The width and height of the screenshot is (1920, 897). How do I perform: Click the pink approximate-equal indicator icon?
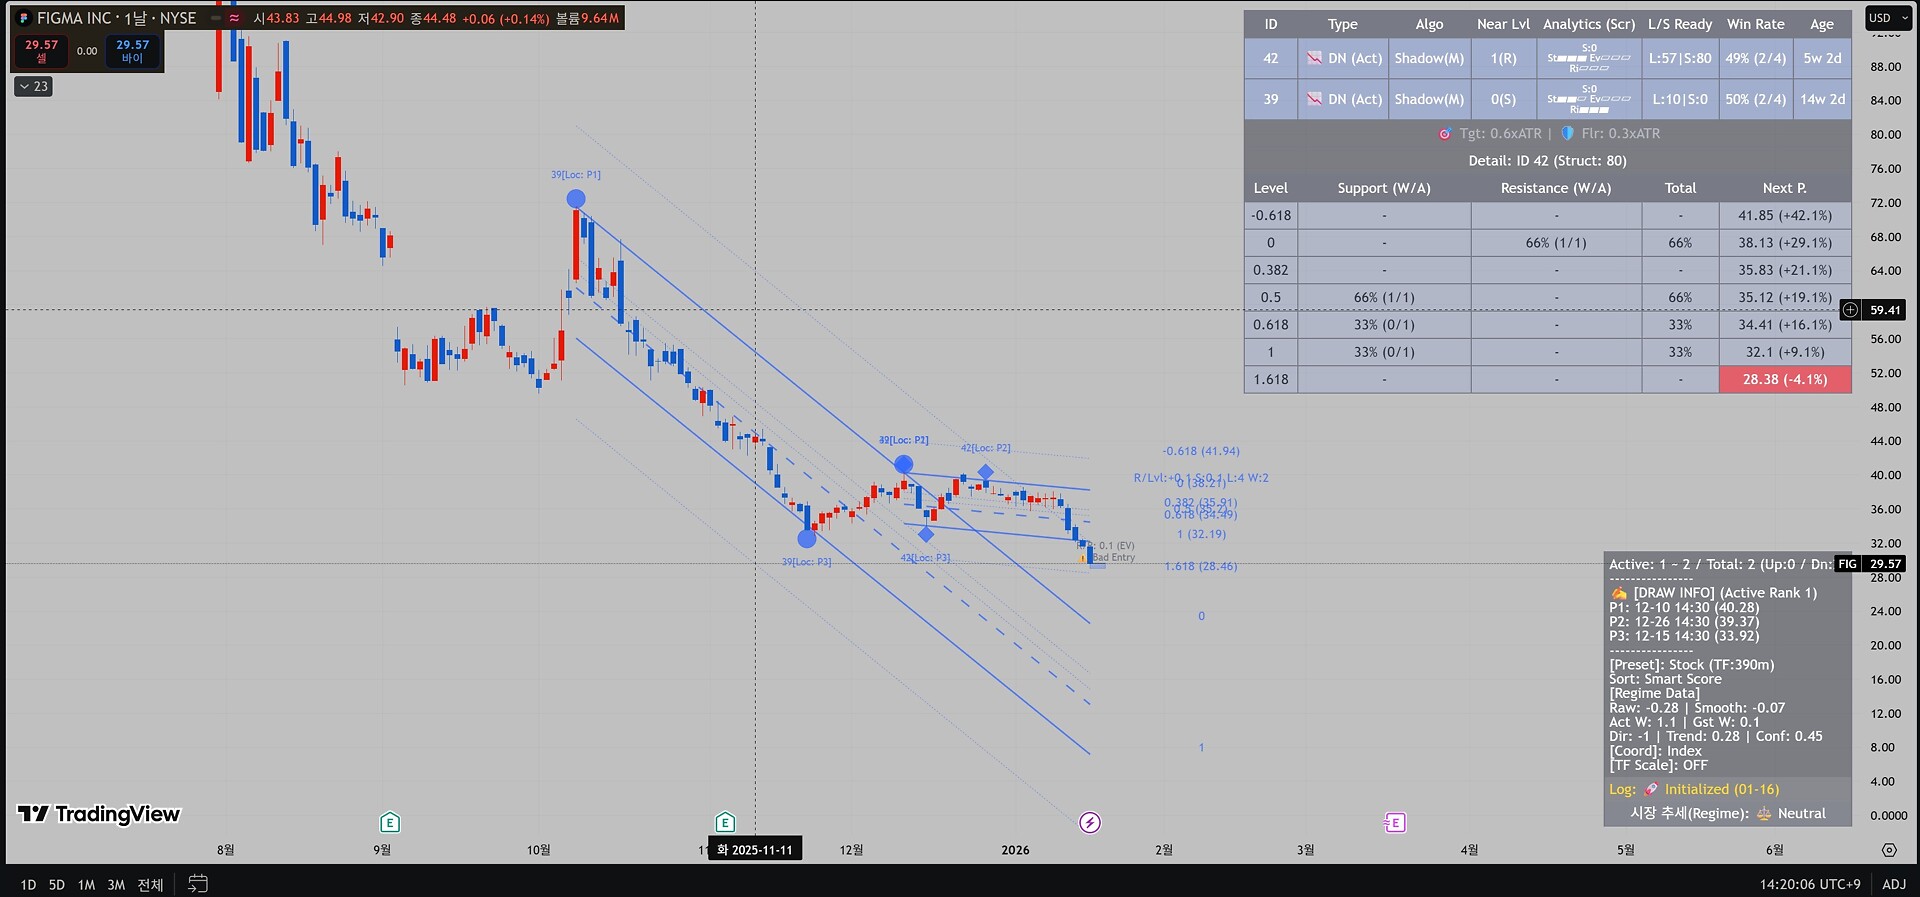[x=234, y=18]
